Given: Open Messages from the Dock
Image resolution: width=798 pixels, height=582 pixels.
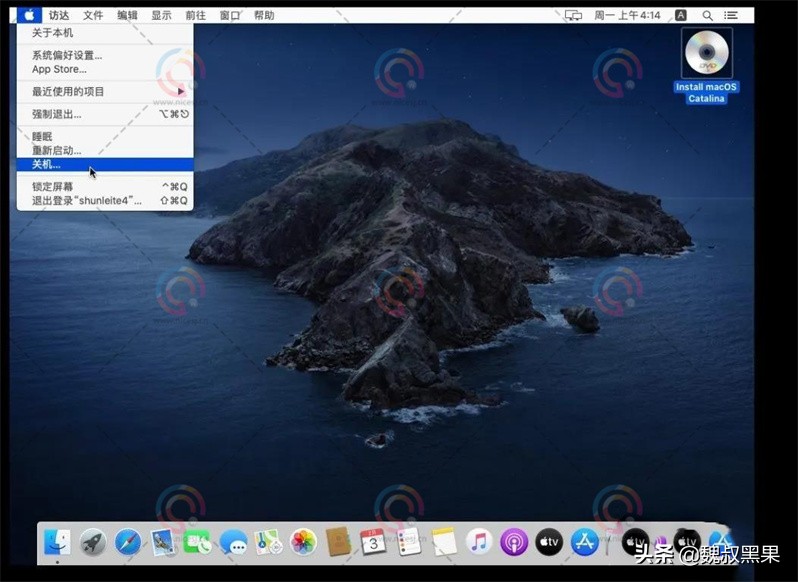Looking at the screenshot, I should click(x=233, y=542).
